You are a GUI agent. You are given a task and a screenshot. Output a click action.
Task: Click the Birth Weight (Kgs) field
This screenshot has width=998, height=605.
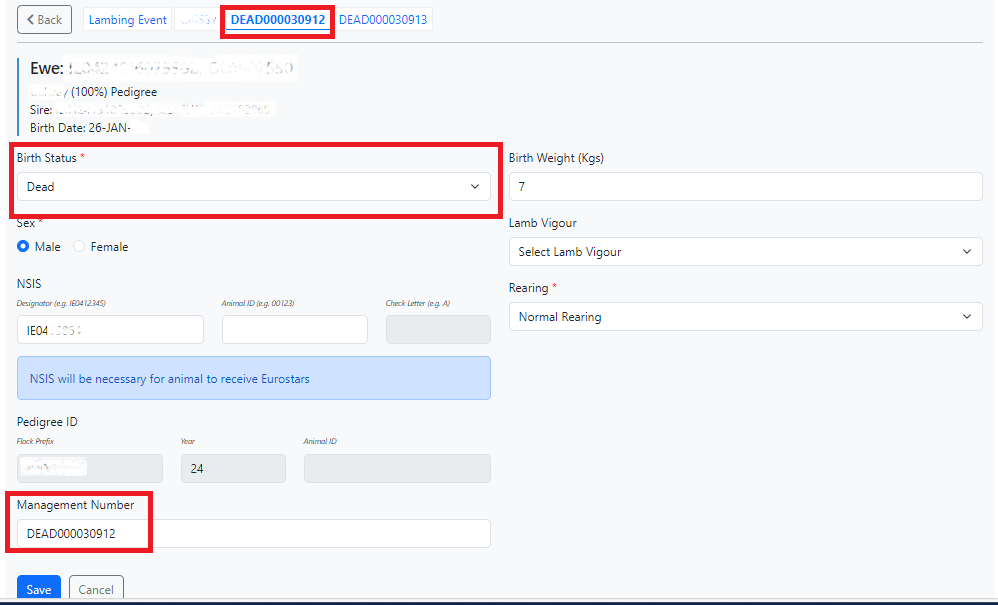(745, 187)
